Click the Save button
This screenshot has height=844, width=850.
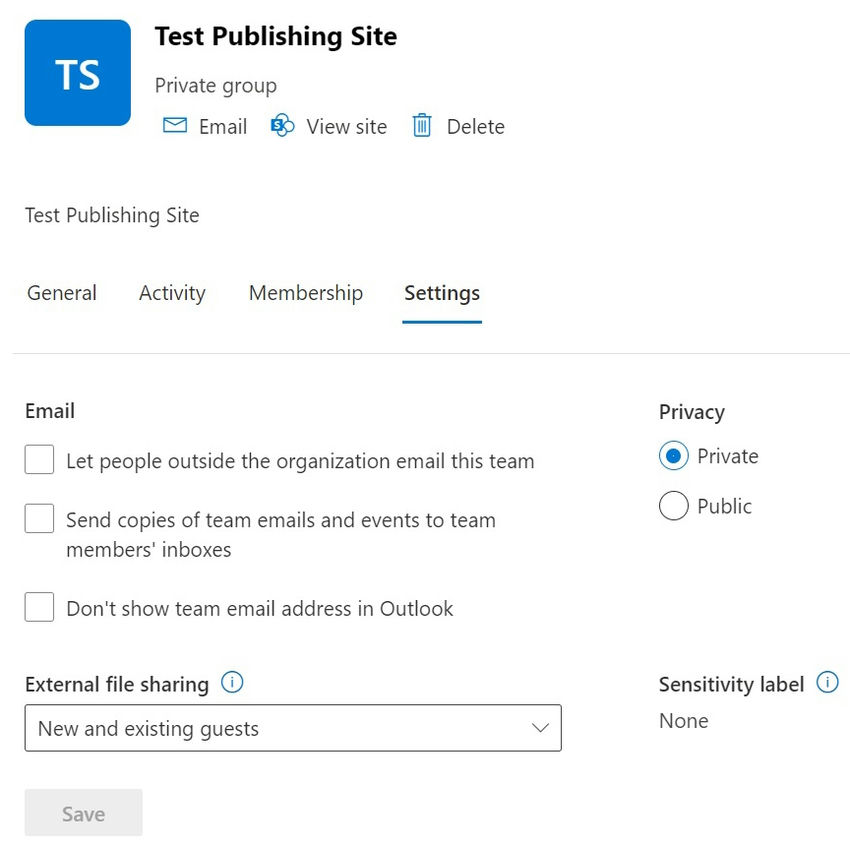point(83,813)
